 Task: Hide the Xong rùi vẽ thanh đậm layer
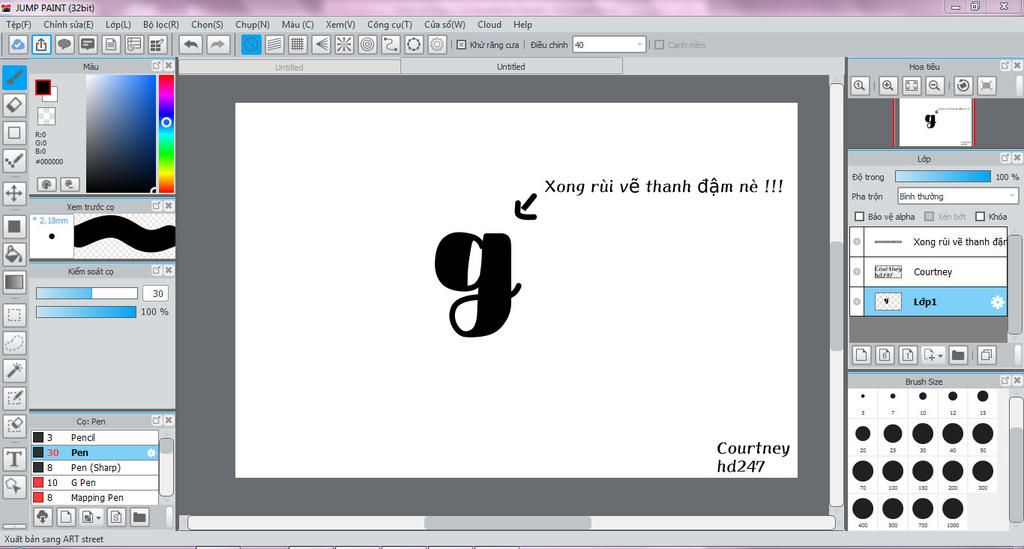click(857, 242)
